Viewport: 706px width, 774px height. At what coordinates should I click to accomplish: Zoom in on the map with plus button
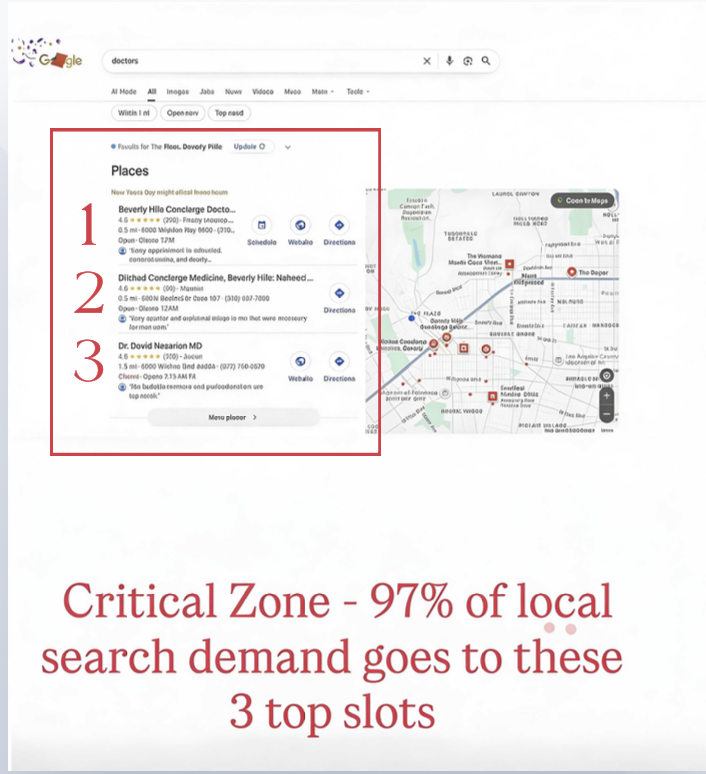pyautogui.click(x=606, y=396)
